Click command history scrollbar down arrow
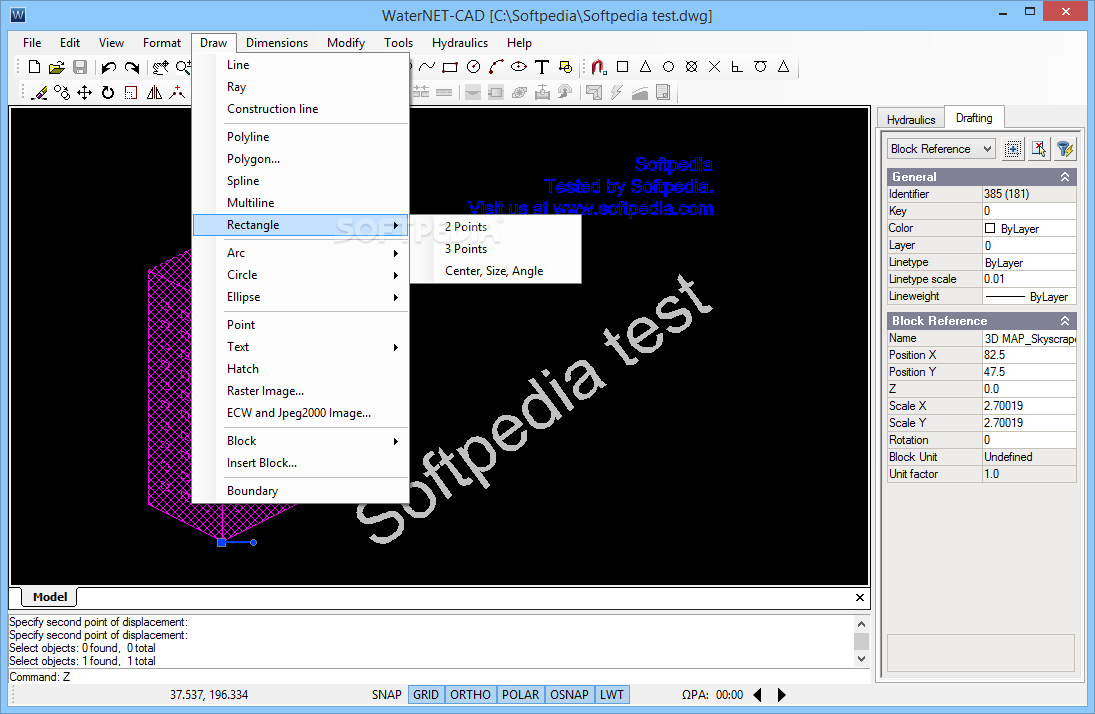The image size is (1095, 714). coord(861,658)
